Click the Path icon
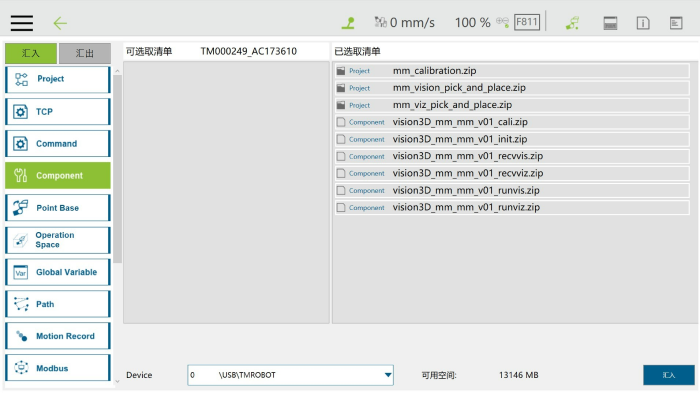Screen dimensions: 700x393 pyautogui.click(x=21, y=304)
